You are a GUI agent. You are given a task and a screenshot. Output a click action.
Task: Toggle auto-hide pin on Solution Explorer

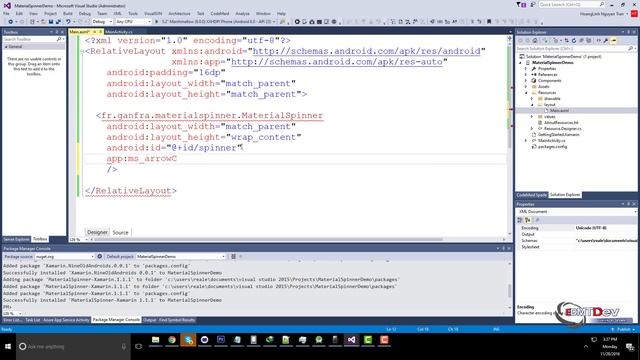pyautogui.click(x=629, y=32)
